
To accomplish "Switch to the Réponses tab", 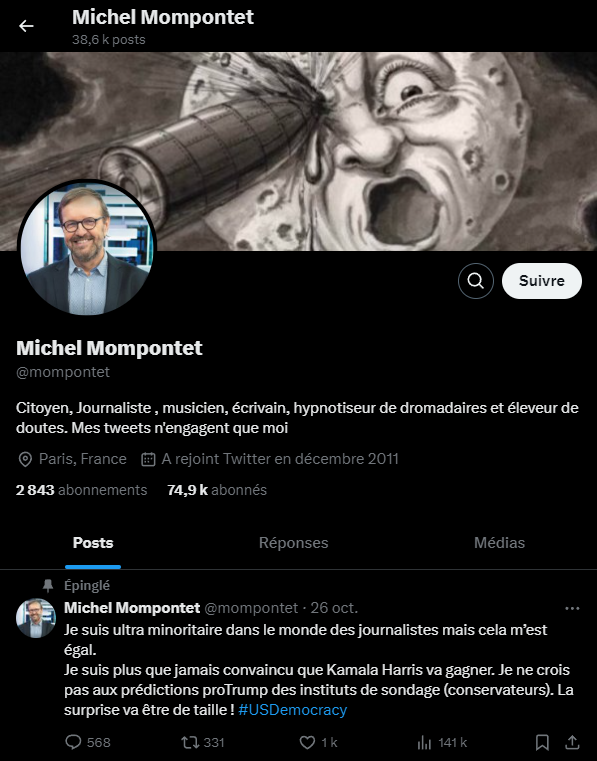I will tap(293, 543).
